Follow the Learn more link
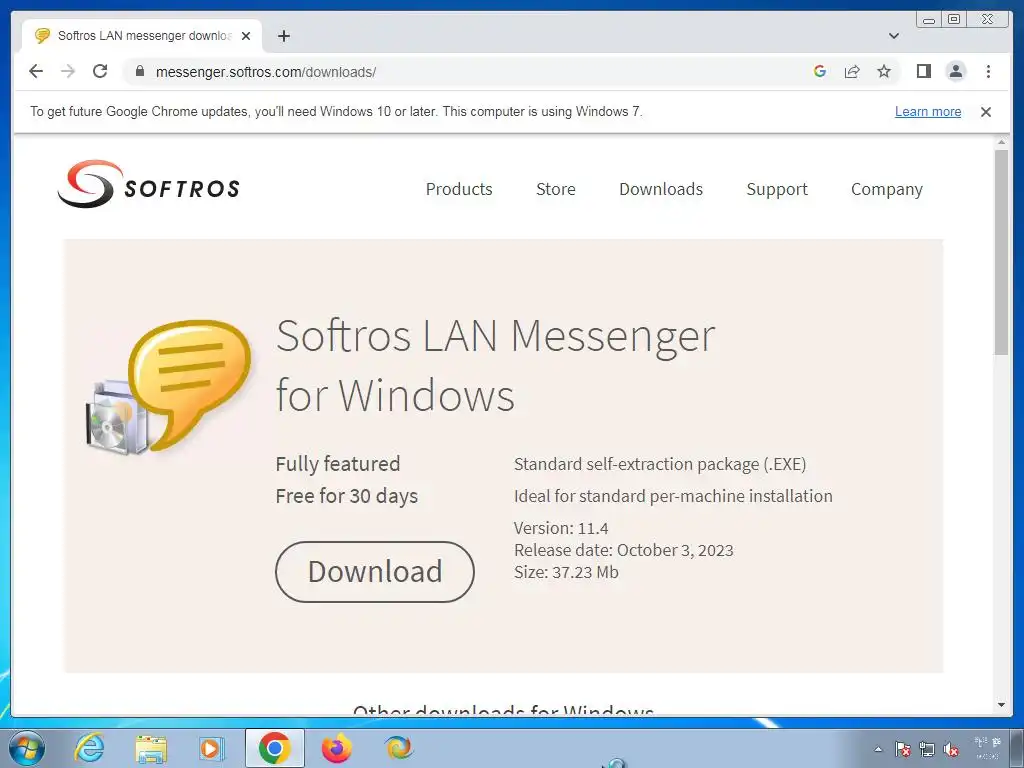Screen dimensions: 1024x768 (928, 112)
